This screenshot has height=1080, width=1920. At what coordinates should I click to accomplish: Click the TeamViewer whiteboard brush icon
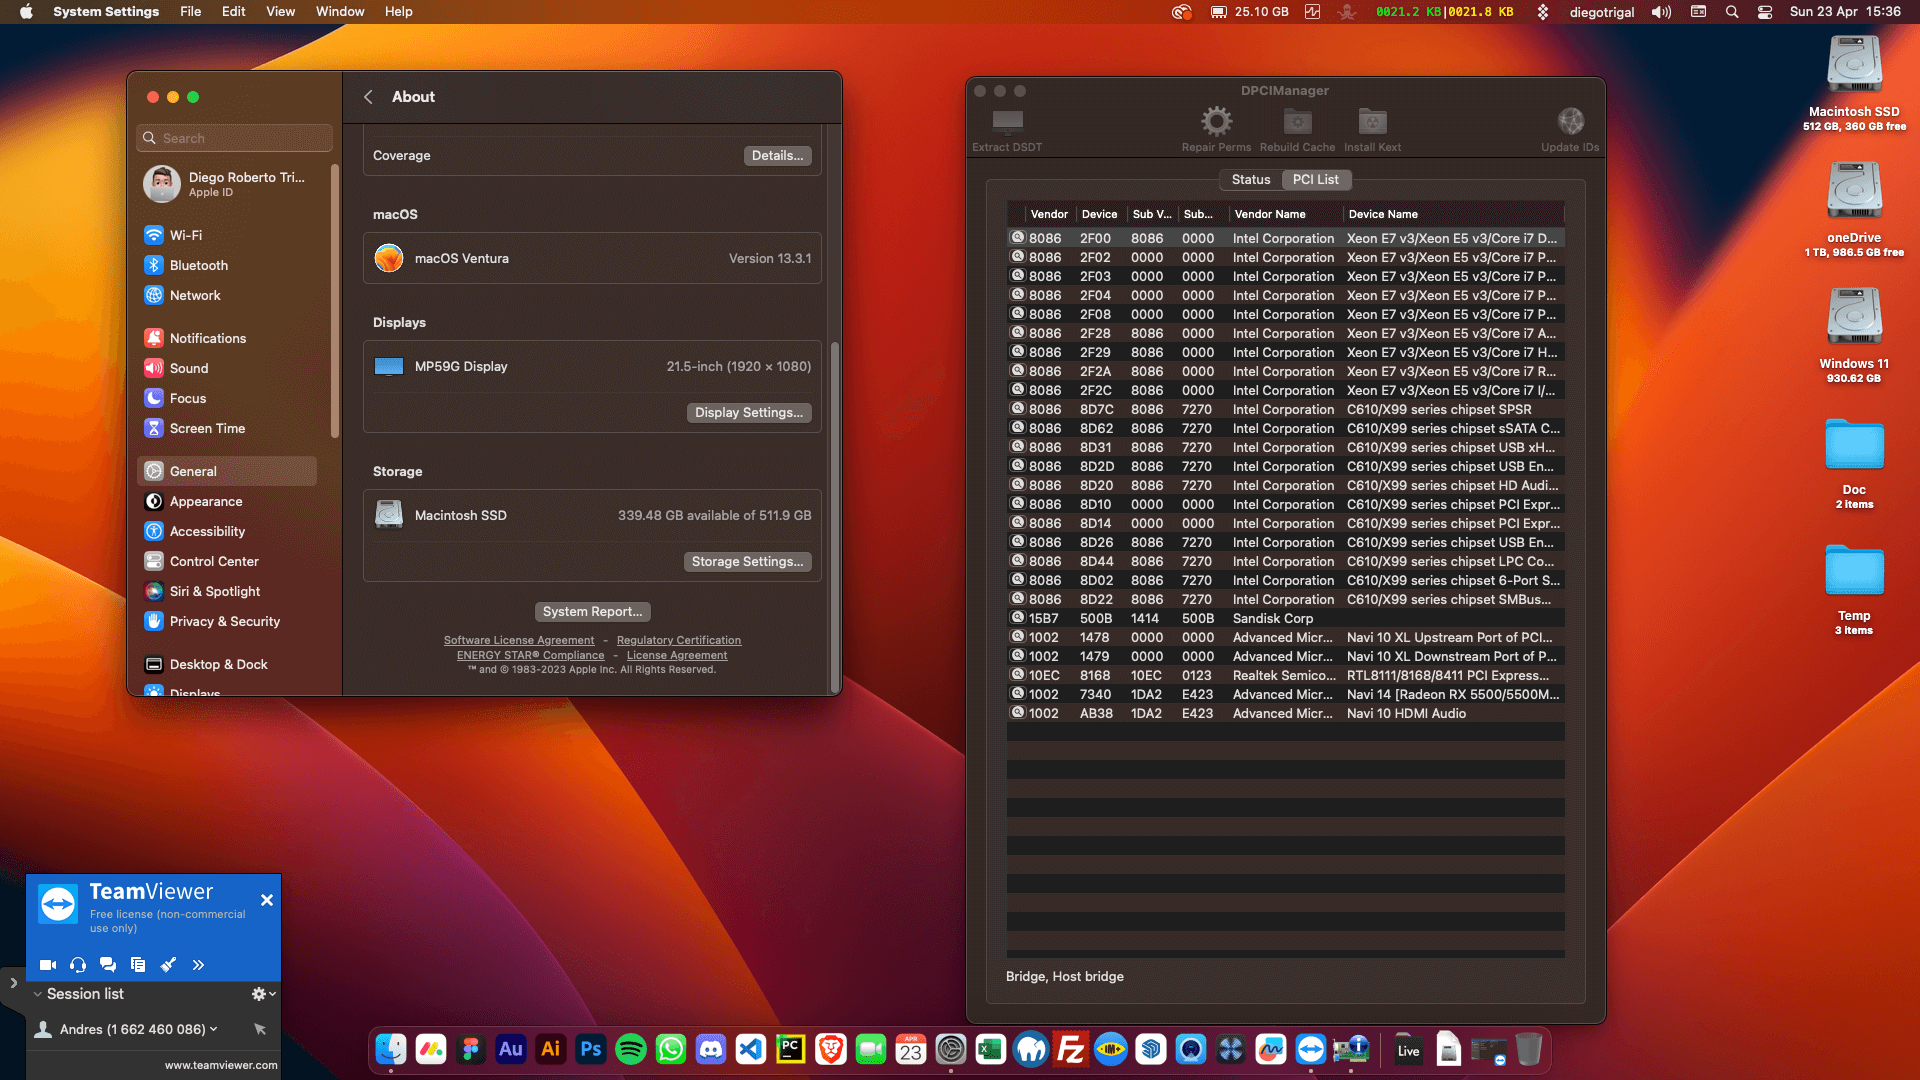point(168,965)
